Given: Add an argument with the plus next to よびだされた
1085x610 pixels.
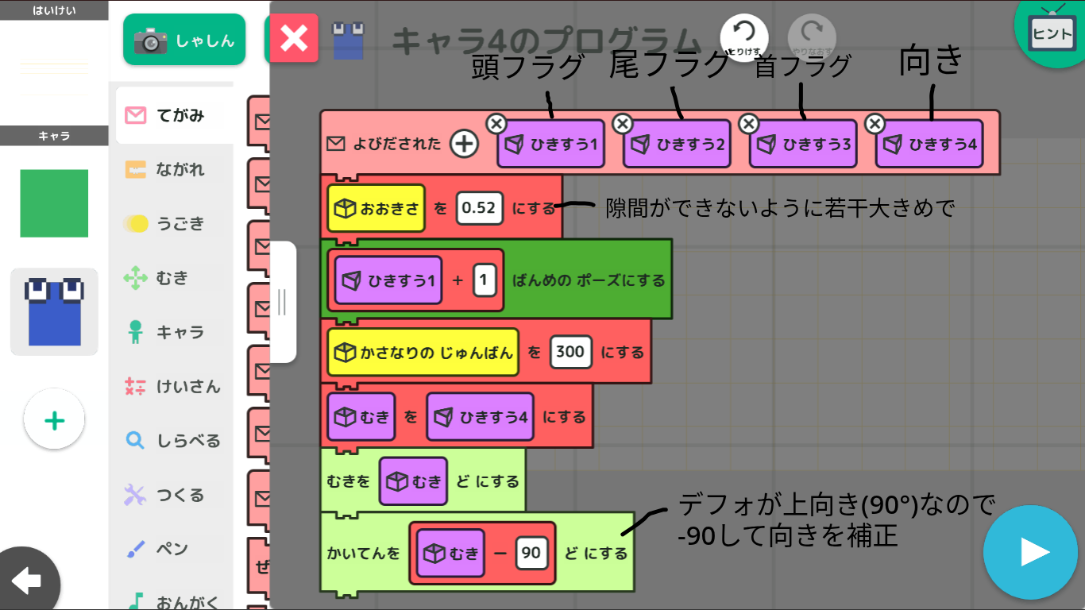Looking at the screenshot, I should point(464,144).
